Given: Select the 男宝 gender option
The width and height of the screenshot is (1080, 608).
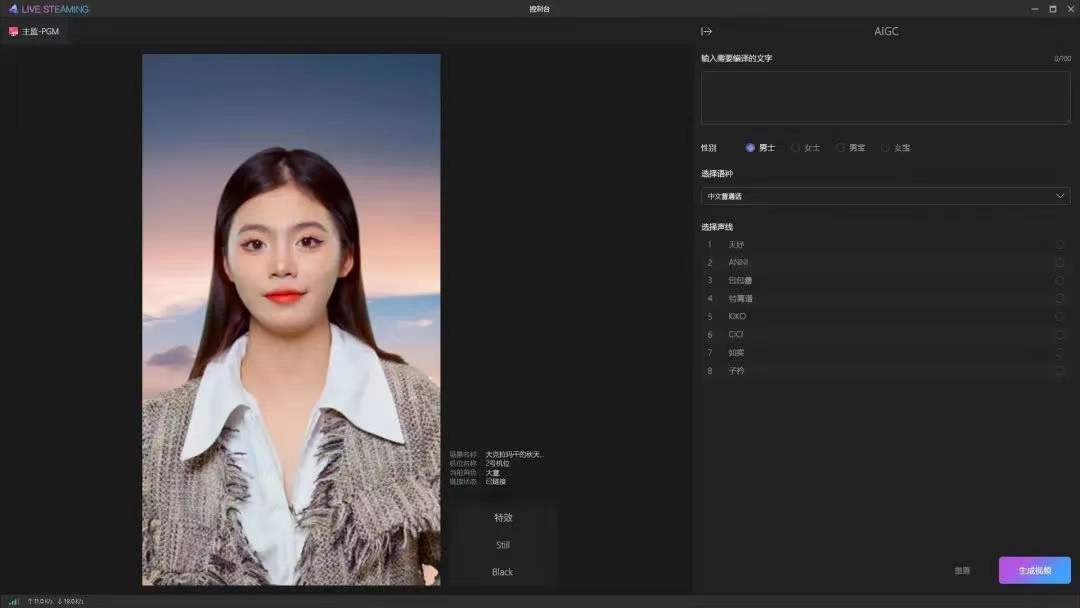Looking at the screenshot, I should pos(841,147).
